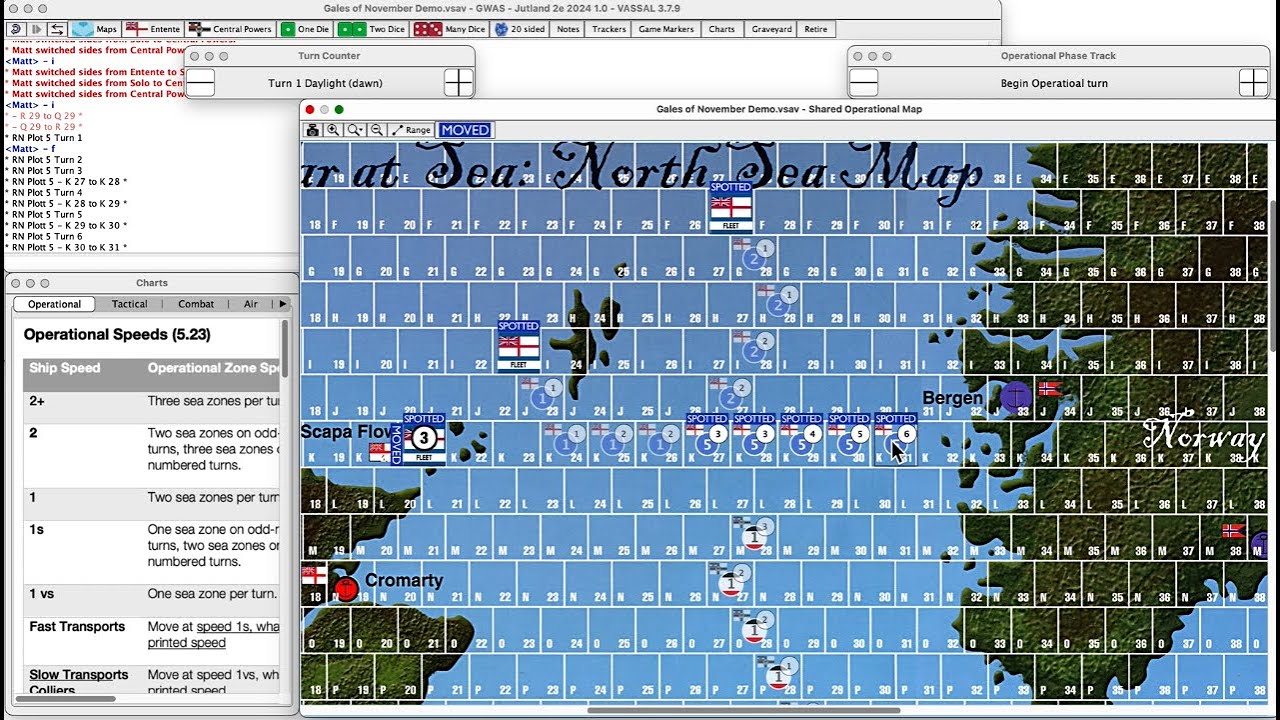Open the Entente side window
This screenshot has height=720, width=1280.
(153, 29)
